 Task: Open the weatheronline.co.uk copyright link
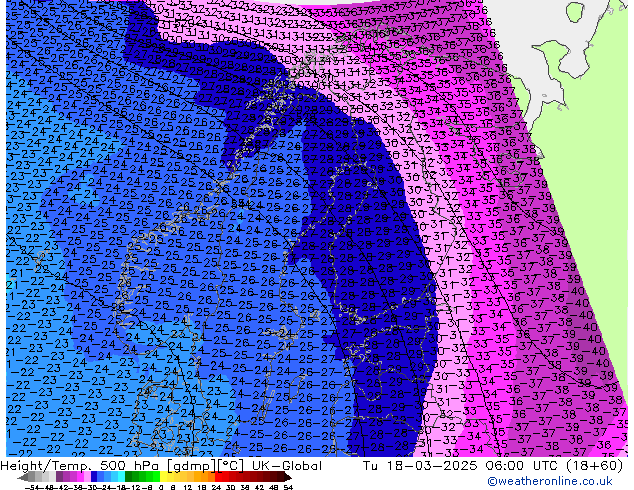point(549,481)
